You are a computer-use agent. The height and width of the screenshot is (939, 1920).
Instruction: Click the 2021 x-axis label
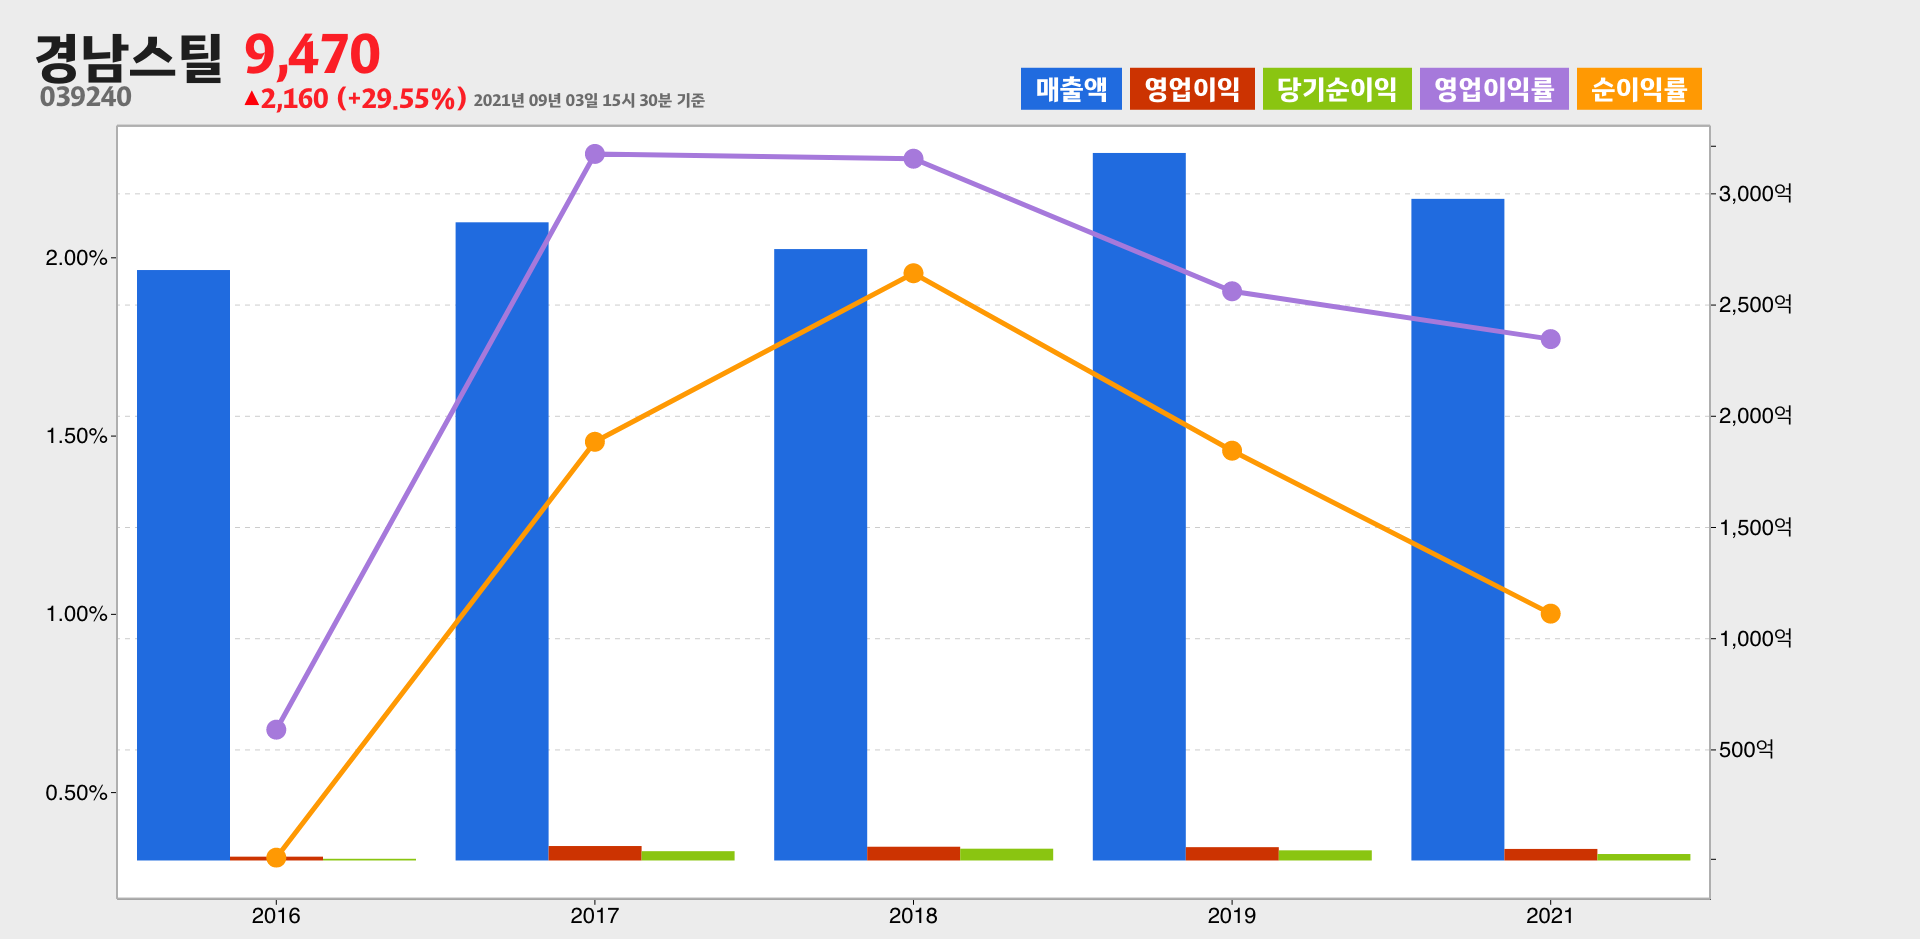coord(1550,916)
